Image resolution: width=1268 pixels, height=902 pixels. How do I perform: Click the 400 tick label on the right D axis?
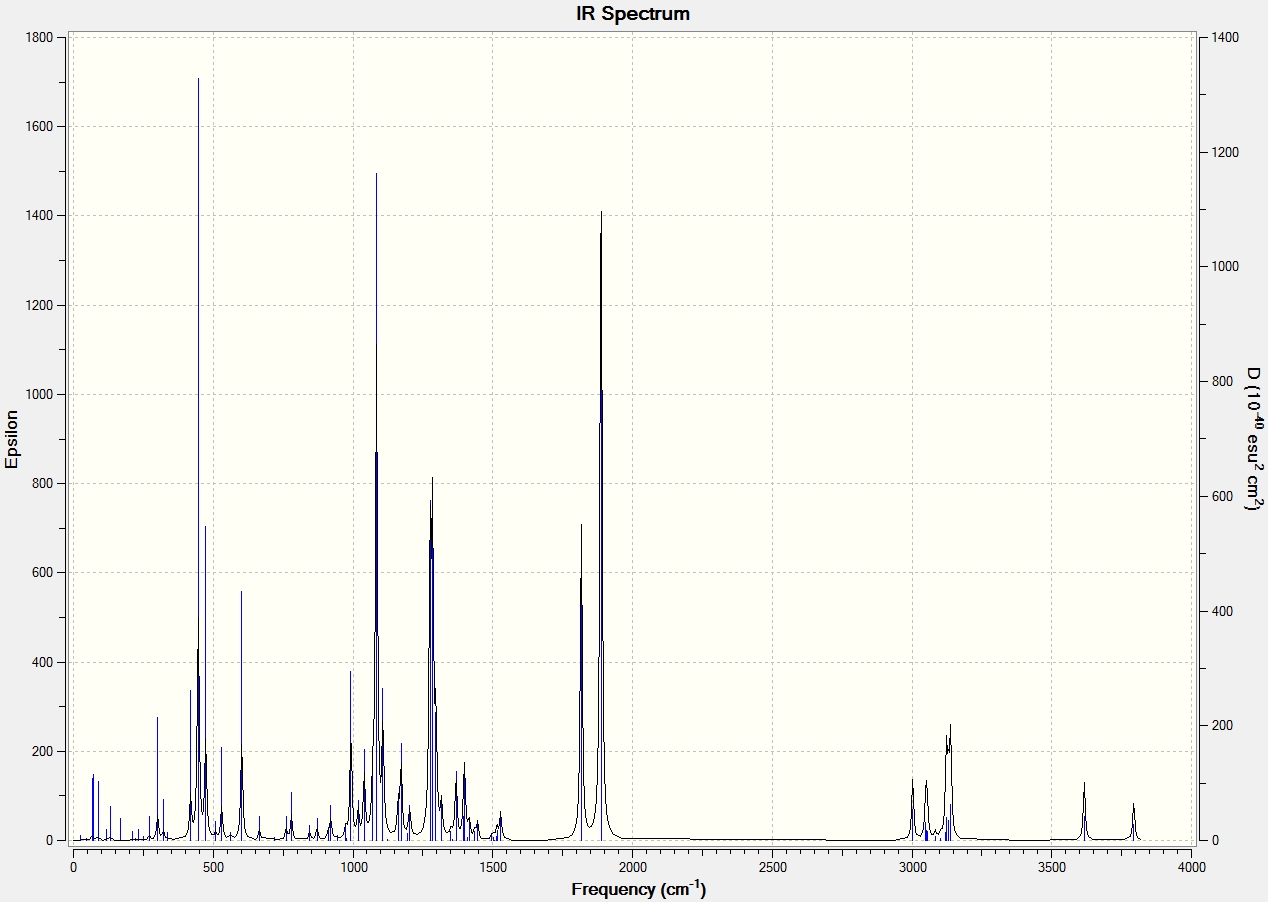pyautogui.click(x=1222, y=611)
